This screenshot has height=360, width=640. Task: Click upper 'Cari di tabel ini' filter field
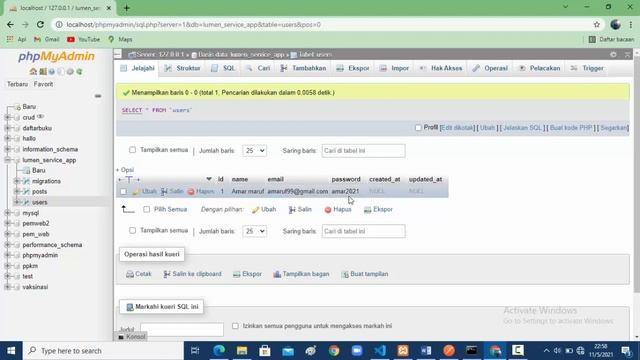[x=363, y=151]
